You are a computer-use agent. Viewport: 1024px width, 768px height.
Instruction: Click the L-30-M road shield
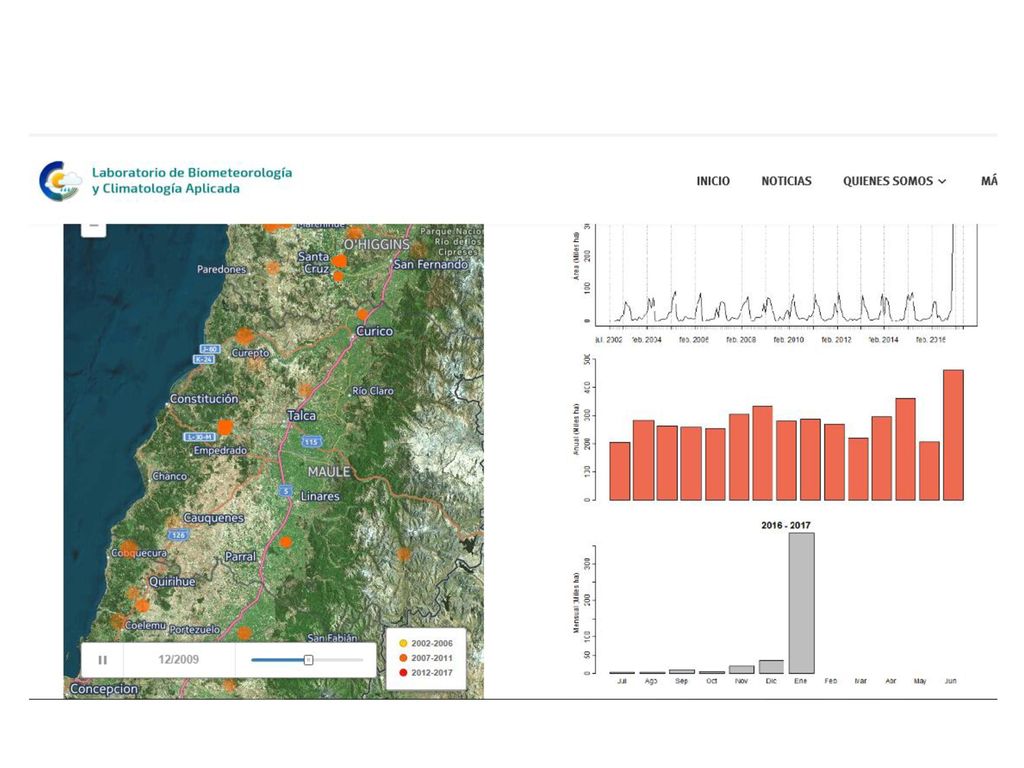tap(199, 437)
